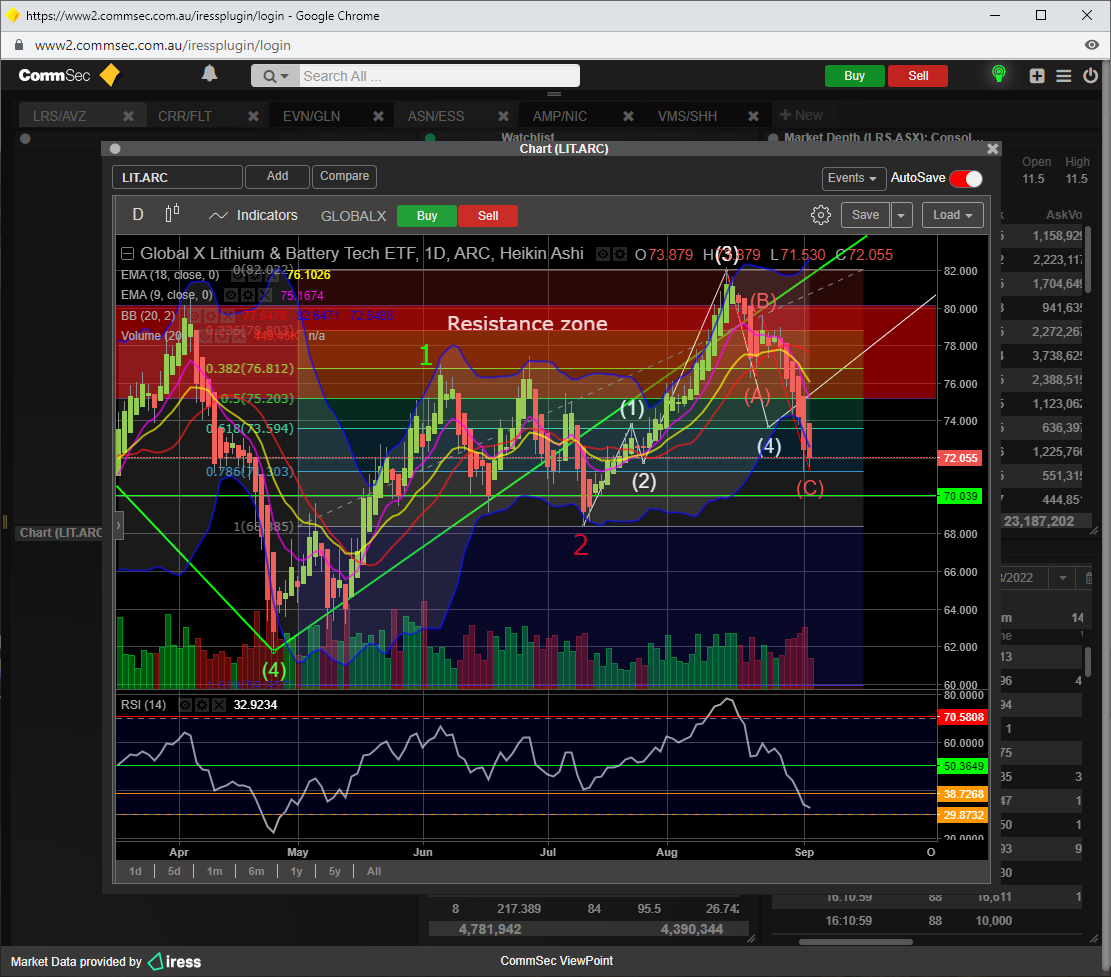Viewport: 1111px width, 977px height.
Task: Select the All time range
Action: [374, 871]
